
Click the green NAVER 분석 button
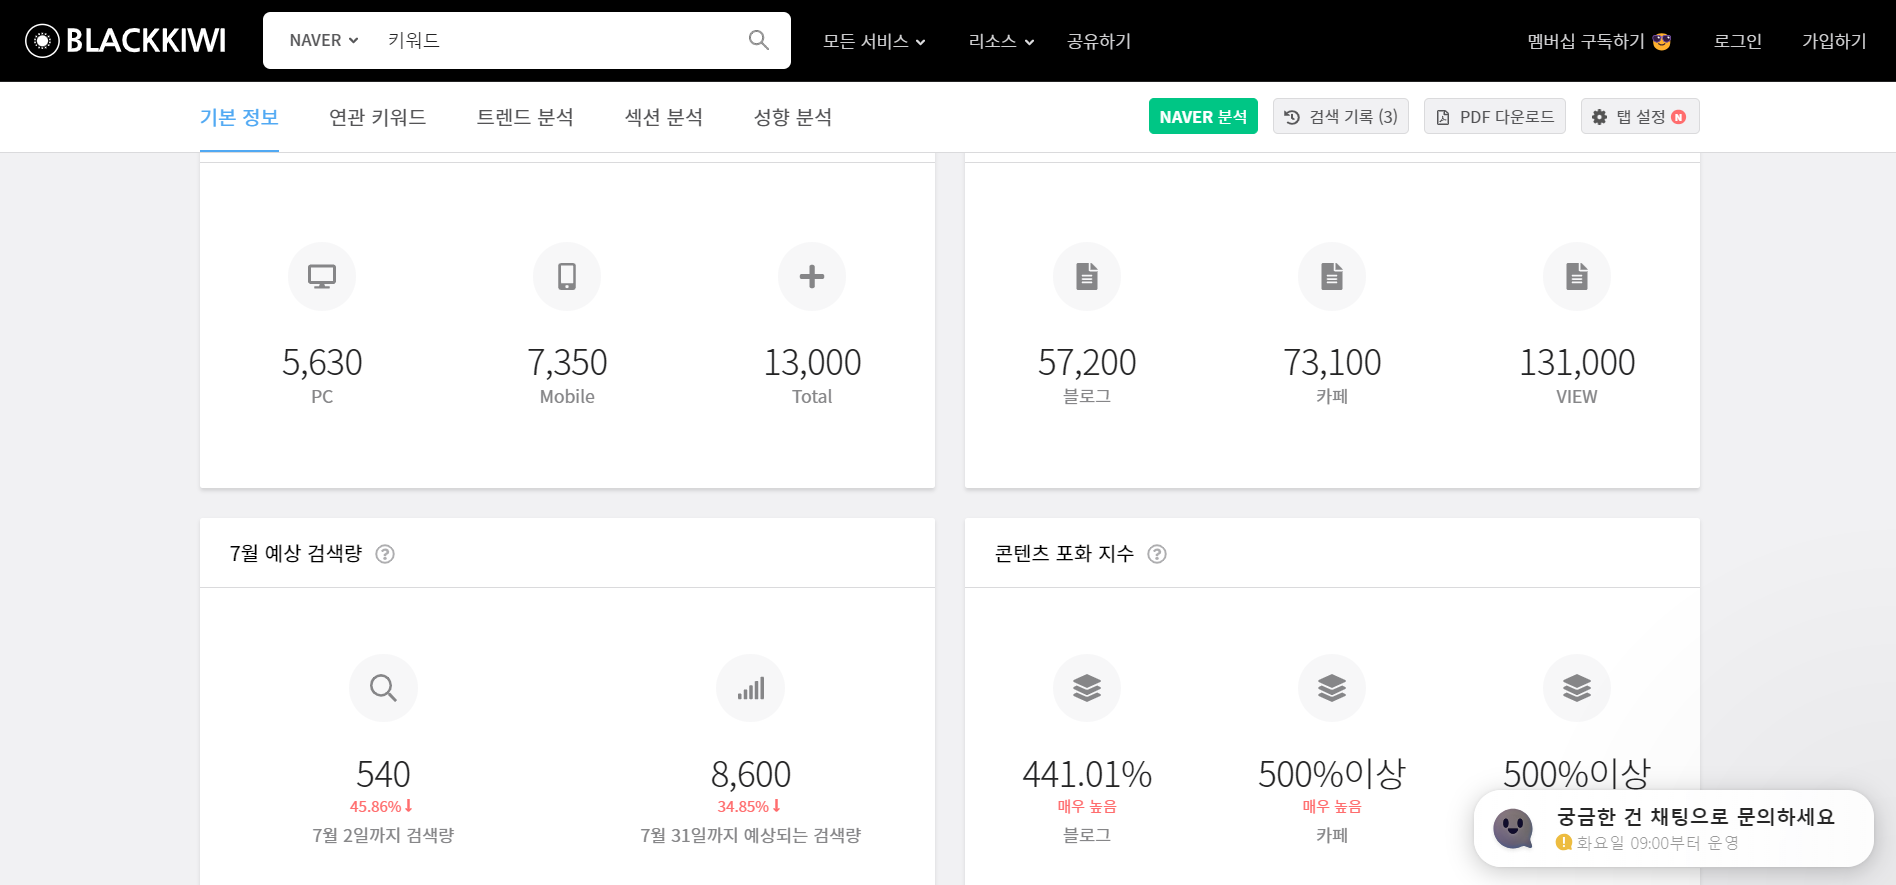pos(1203,116)
